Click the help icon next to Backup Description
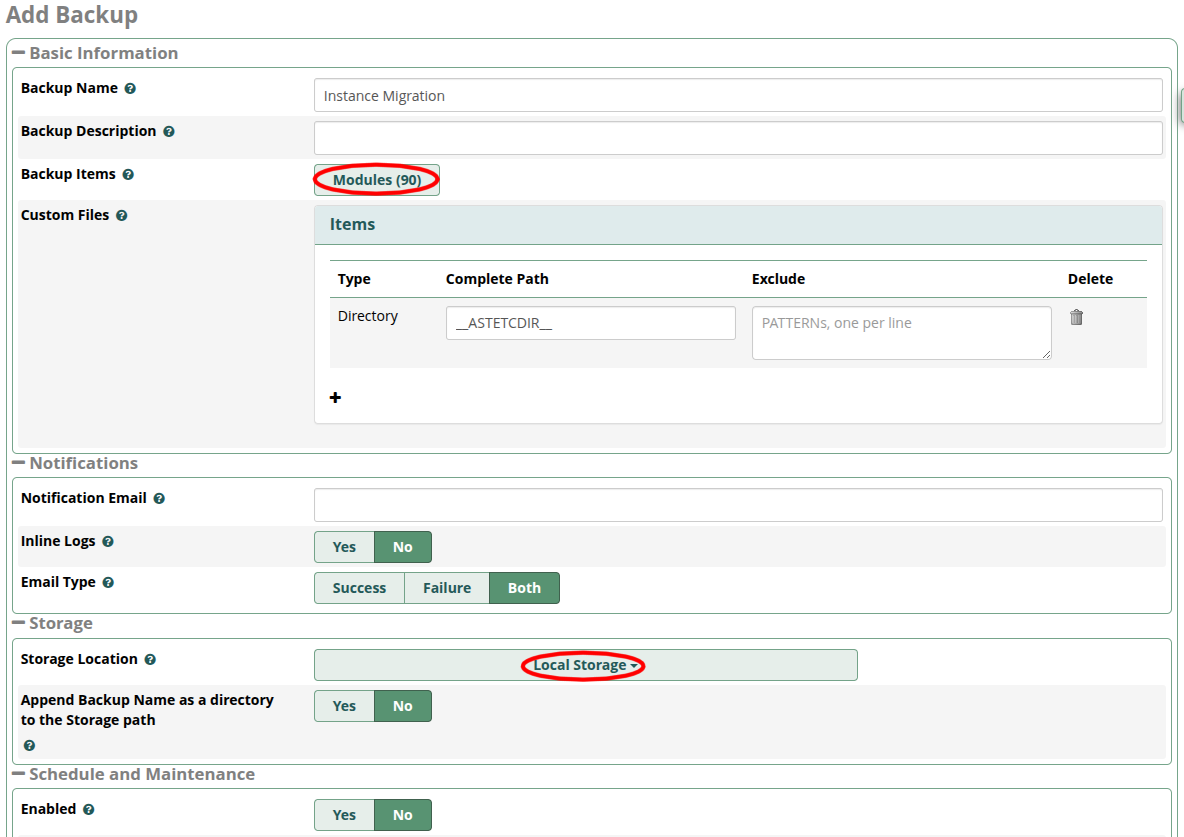This screenshot has height=837, width=1184. pyautogui.click(x=169, y=132)
